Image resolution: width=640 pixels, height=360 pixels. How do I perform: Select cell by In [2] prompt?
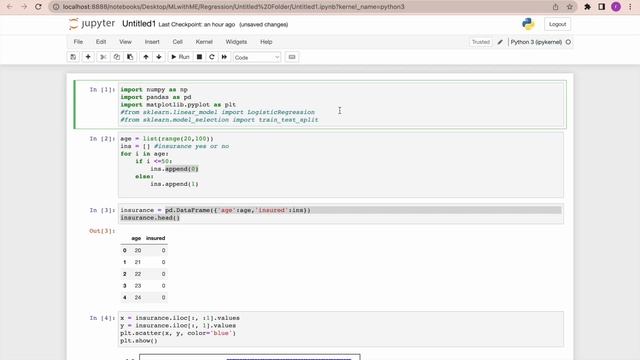[x=102, y=139]
